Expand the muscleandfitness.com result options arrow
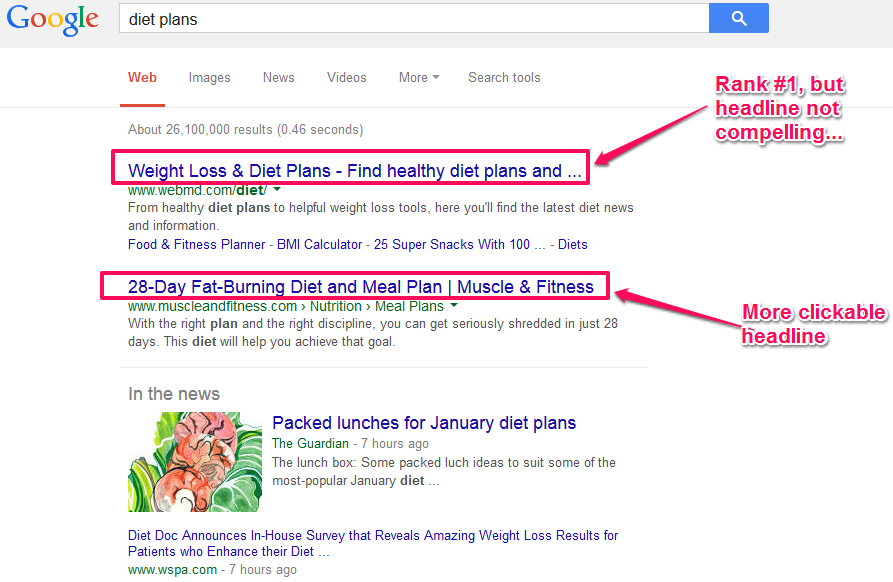This screenshot has width=893, height=582. coord(454,305)
